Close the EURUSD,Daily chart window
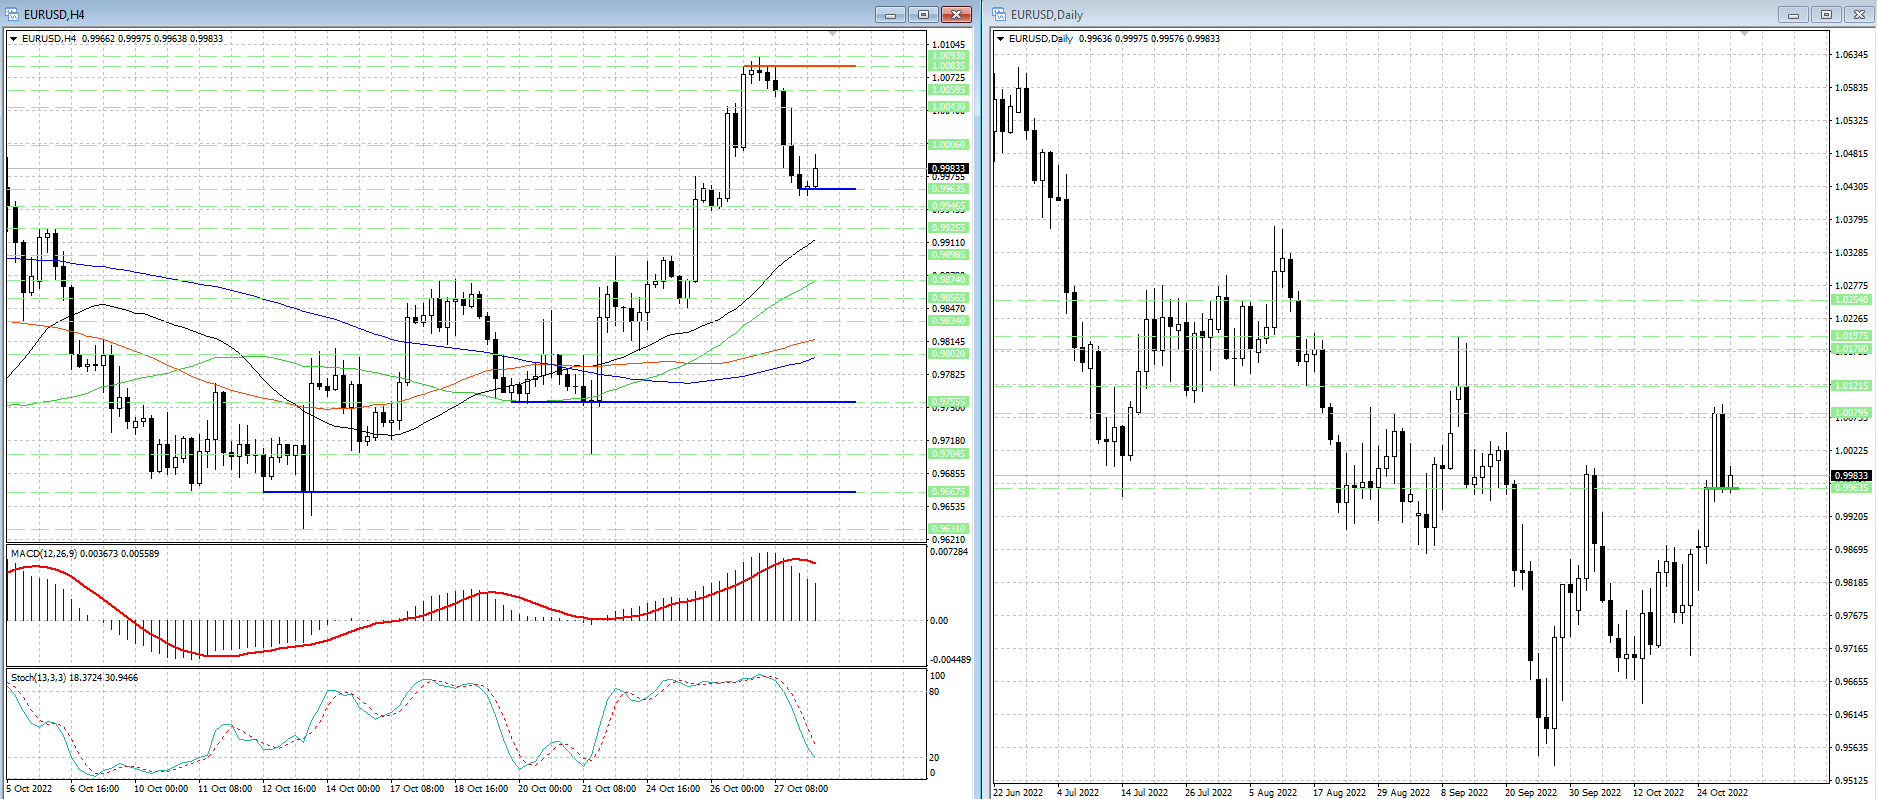This screenshot has width=1877, height=799. [1859, 14]
